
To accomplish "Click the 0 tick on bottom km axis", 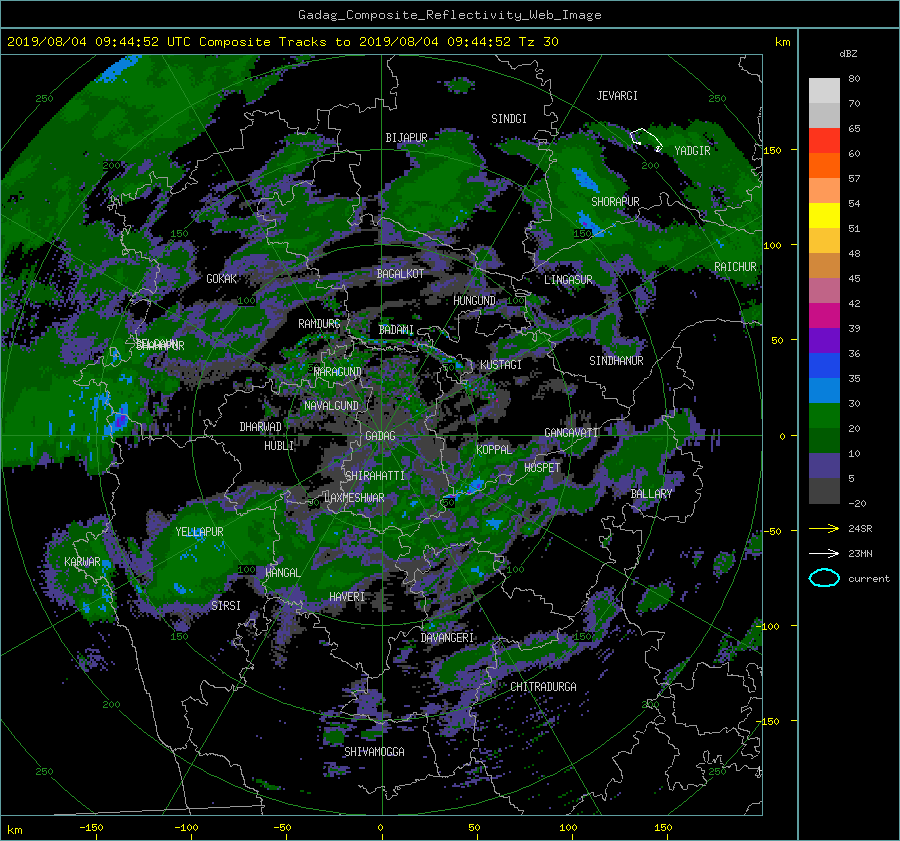I will 380,828.
